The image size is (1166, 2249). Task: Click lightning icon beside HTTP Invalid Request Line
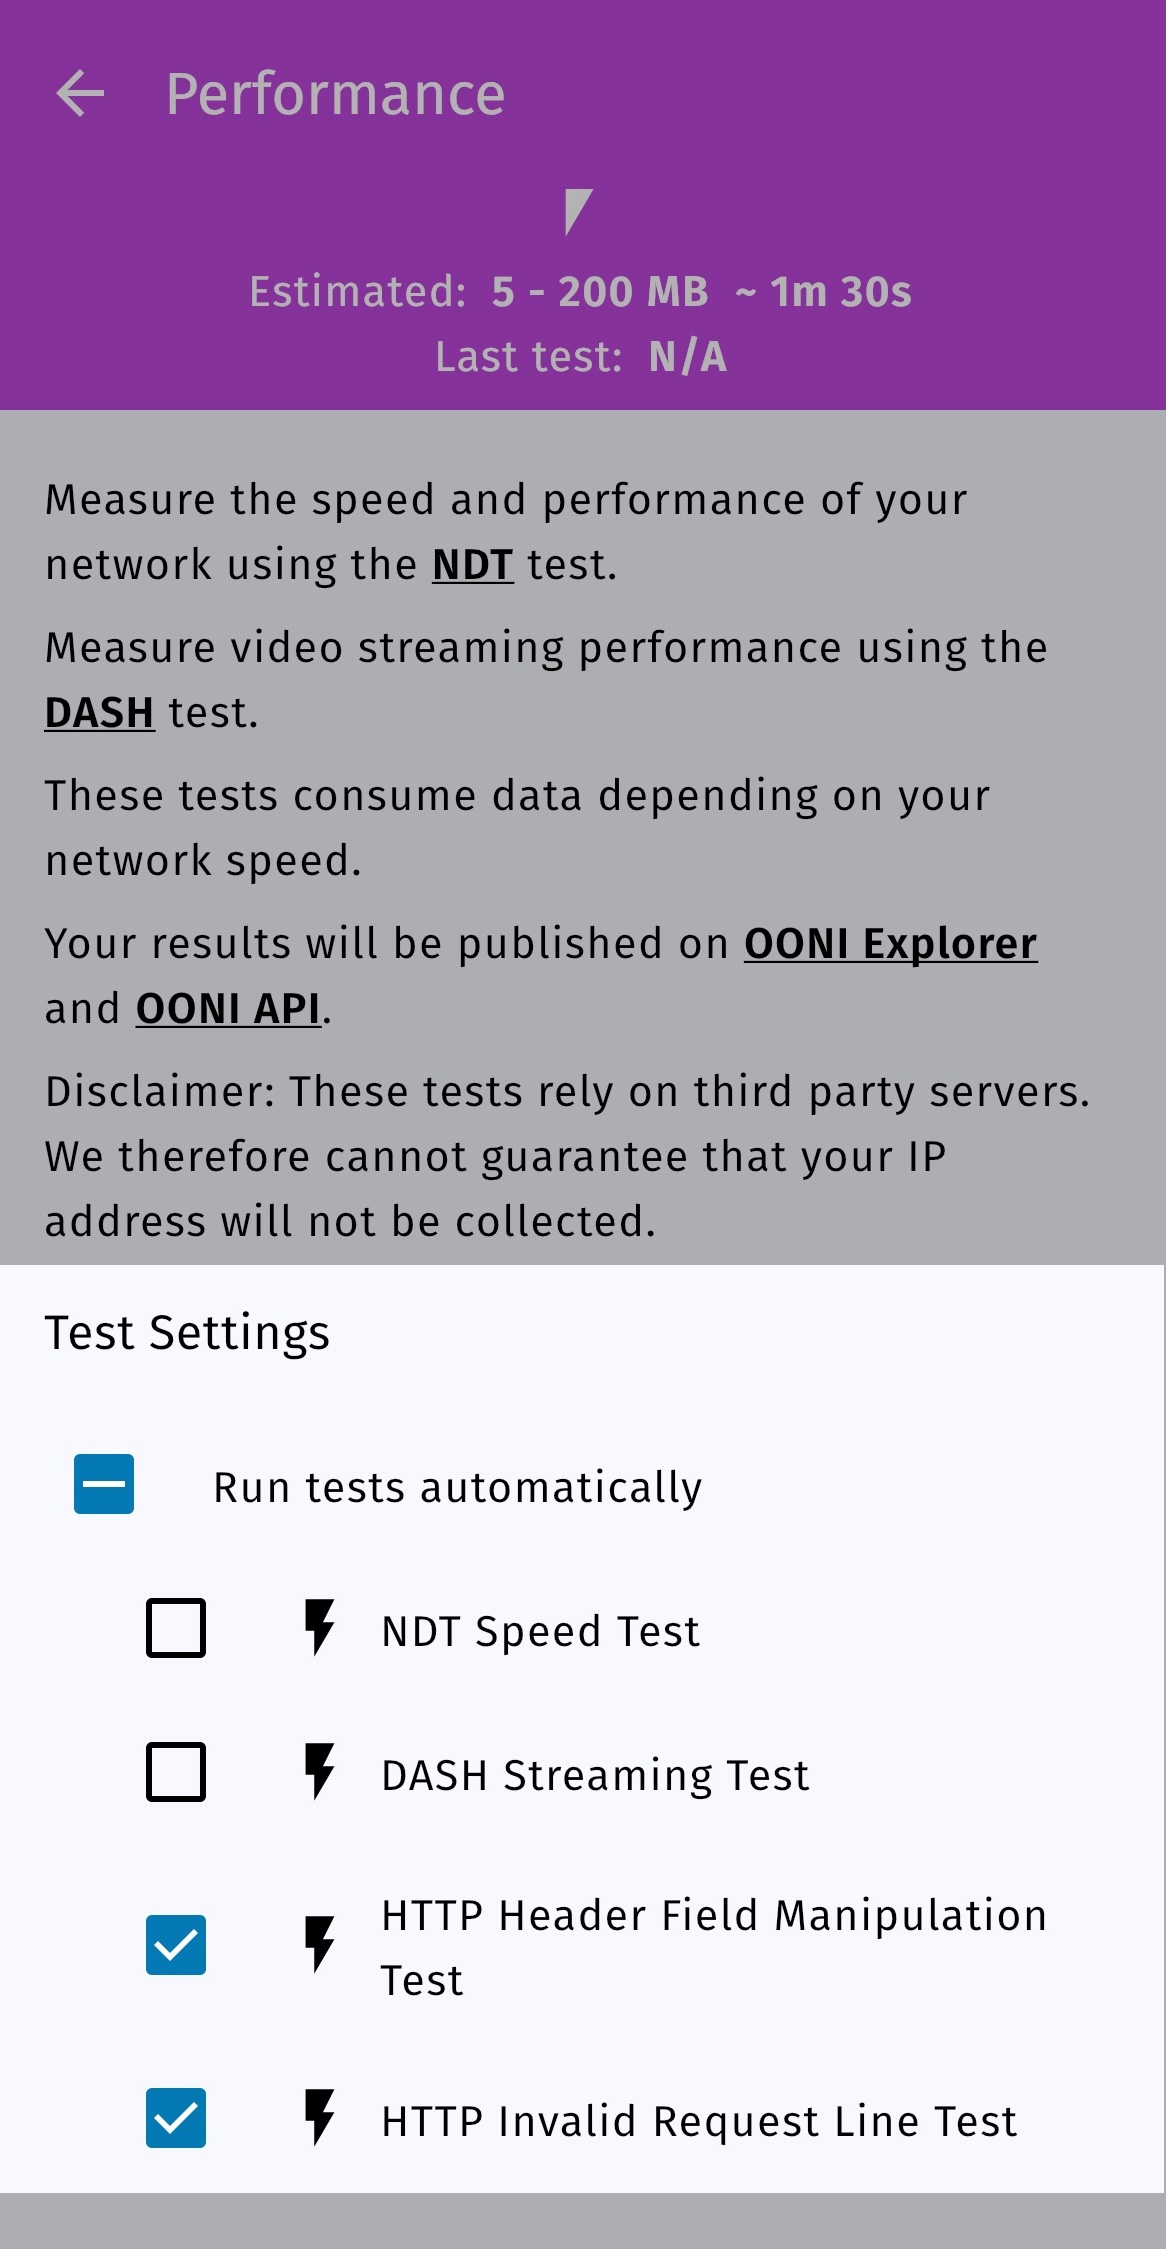319,2118
